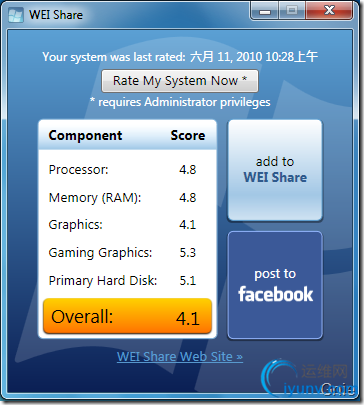Click the Component column header
364x405 pixels.
click(85, 135)
